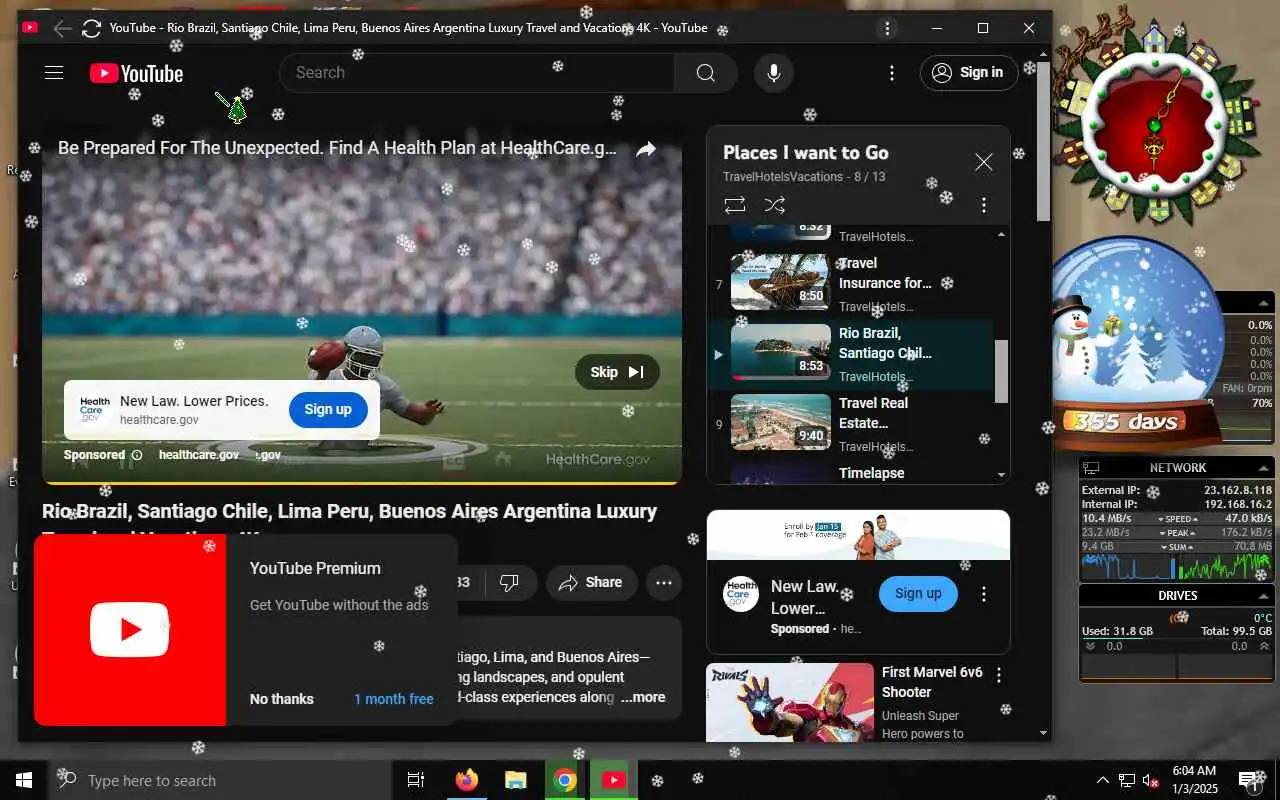Play playlist item Travel Real Estate…
Screen dimensions: 1280x800
(x=853, y=423)
